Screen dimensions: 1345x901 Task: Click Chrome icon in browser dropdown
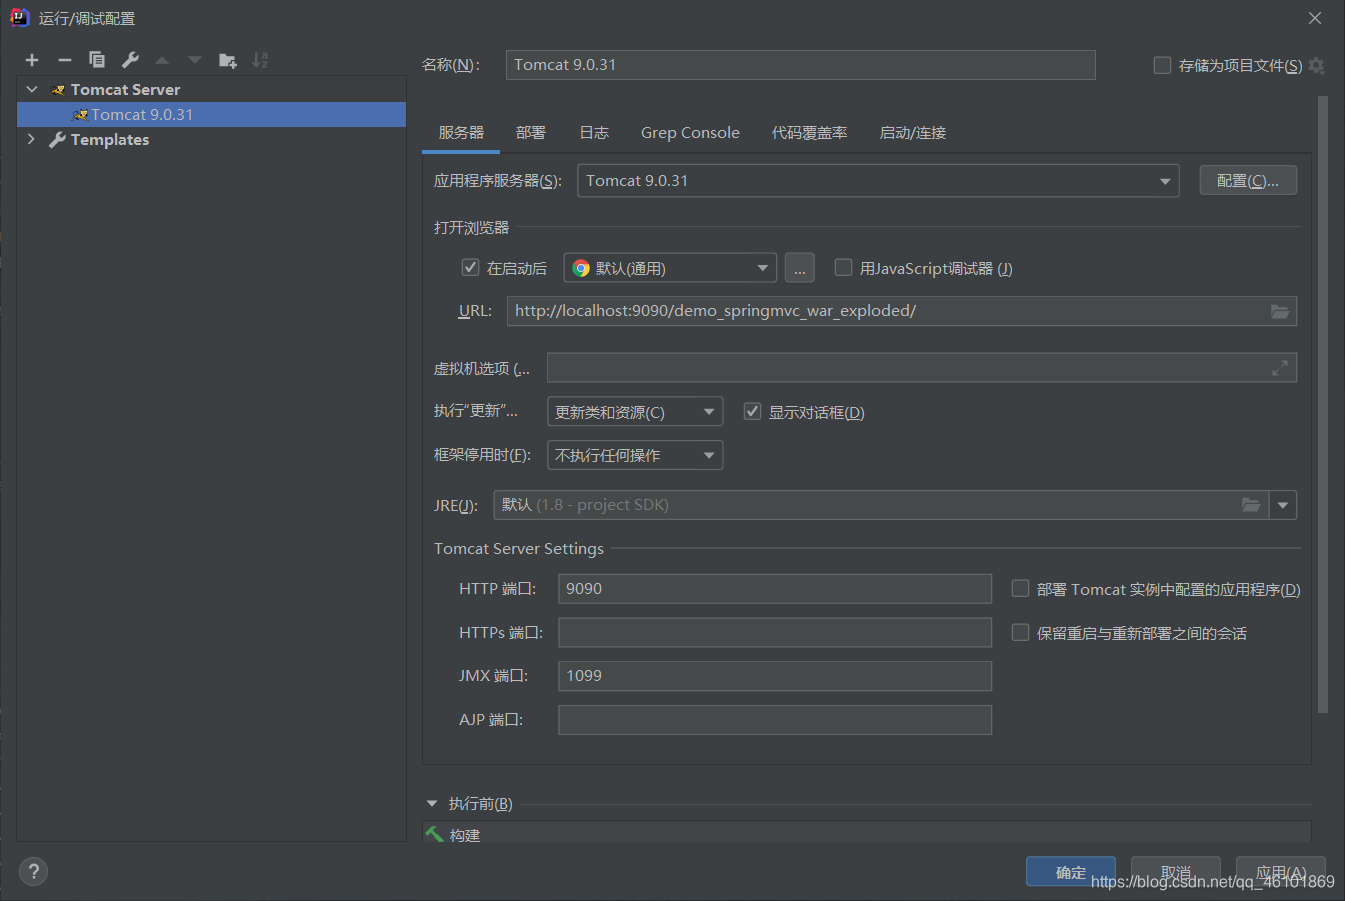pyautogui.click(x=581, y=268)
